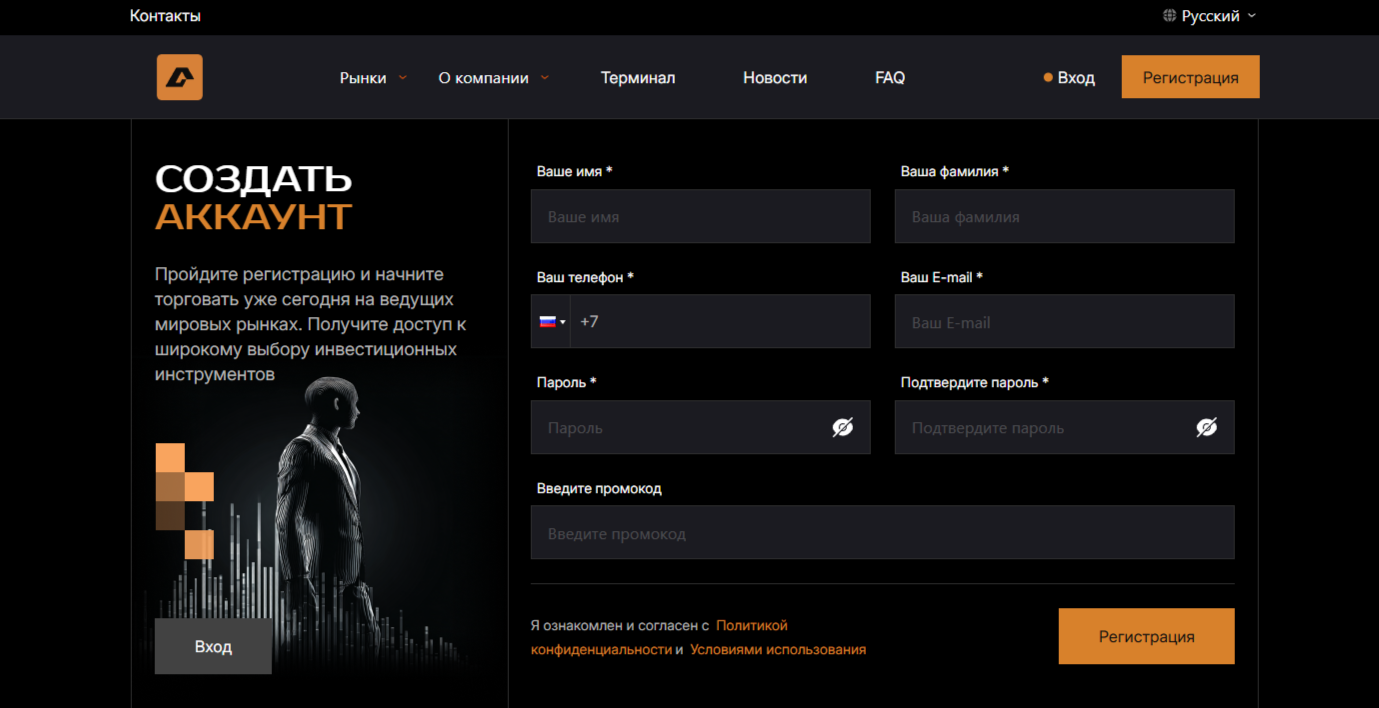Submit the form with bottom Регистрация button
This screenshot has height=708, width=1379.
point(1146,636)
